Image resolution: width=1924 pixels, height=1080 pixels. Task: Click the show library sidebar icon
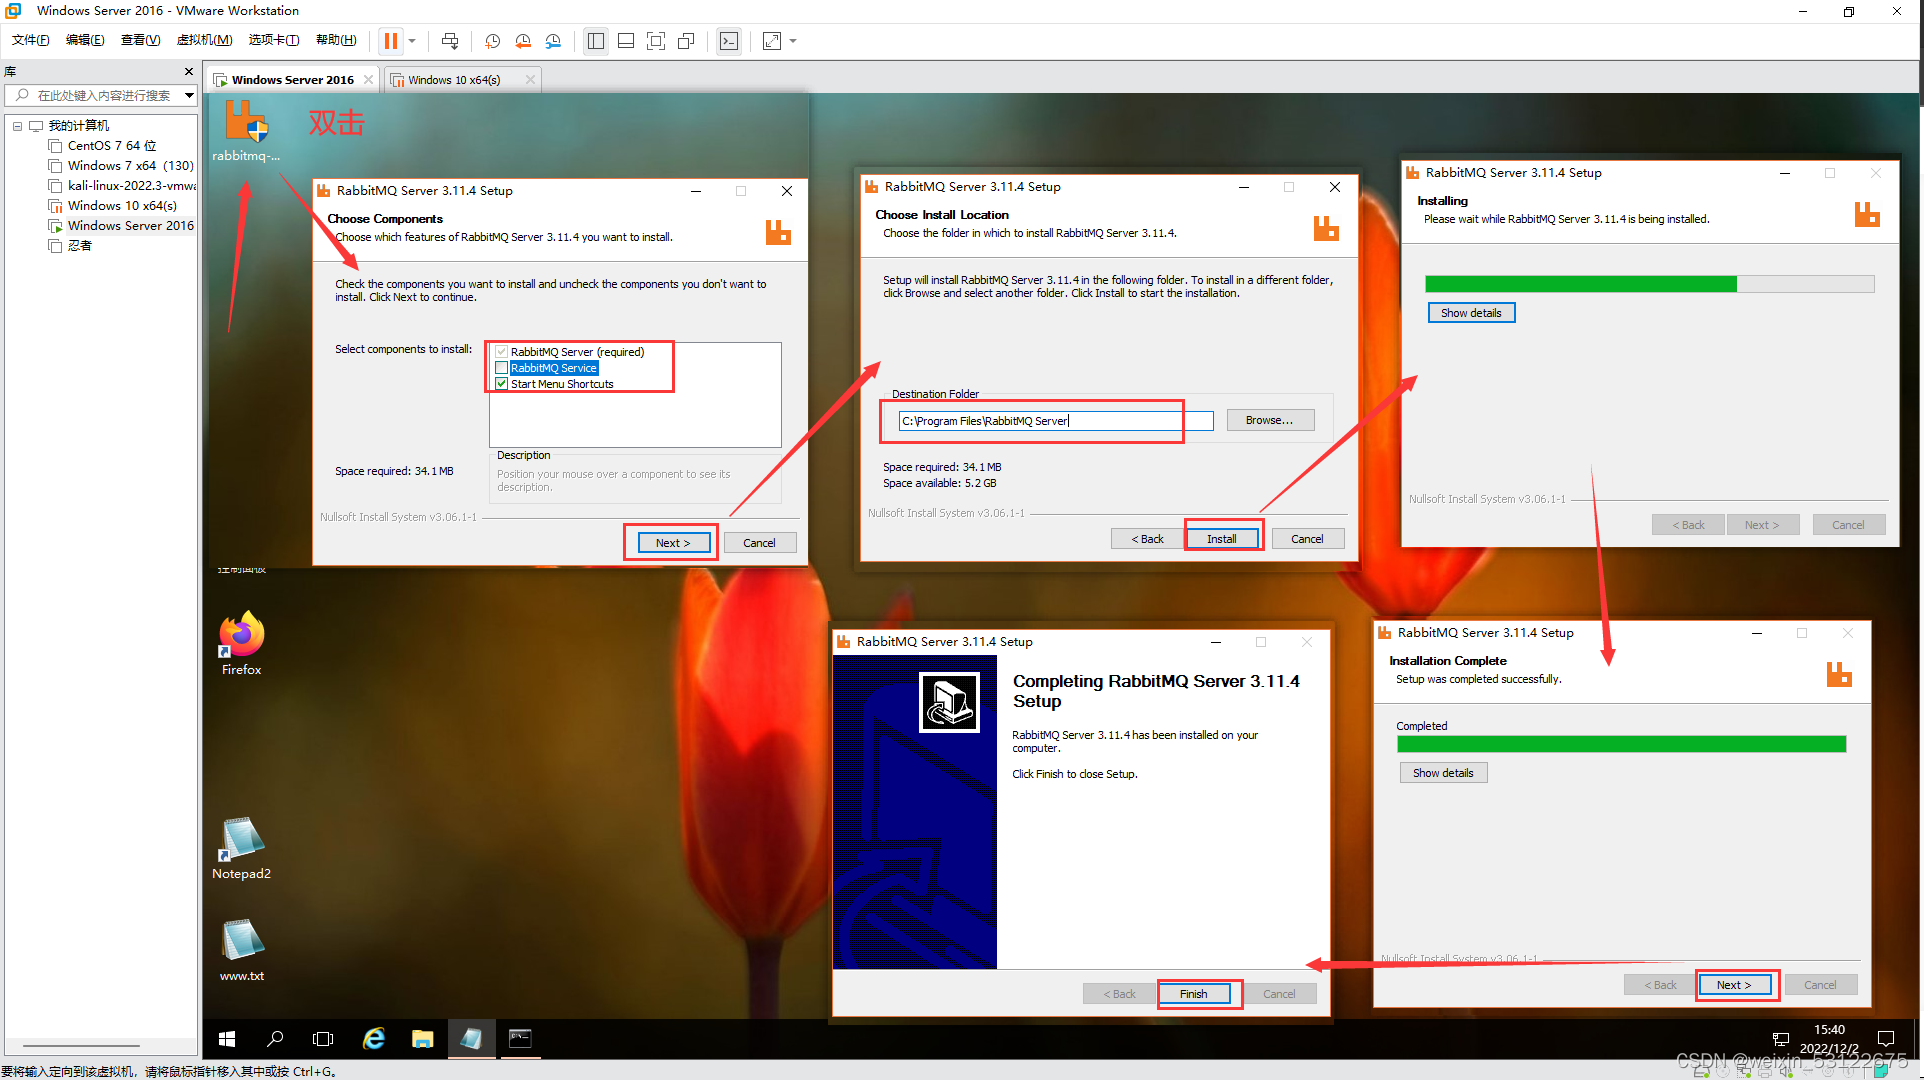[596, 41]
